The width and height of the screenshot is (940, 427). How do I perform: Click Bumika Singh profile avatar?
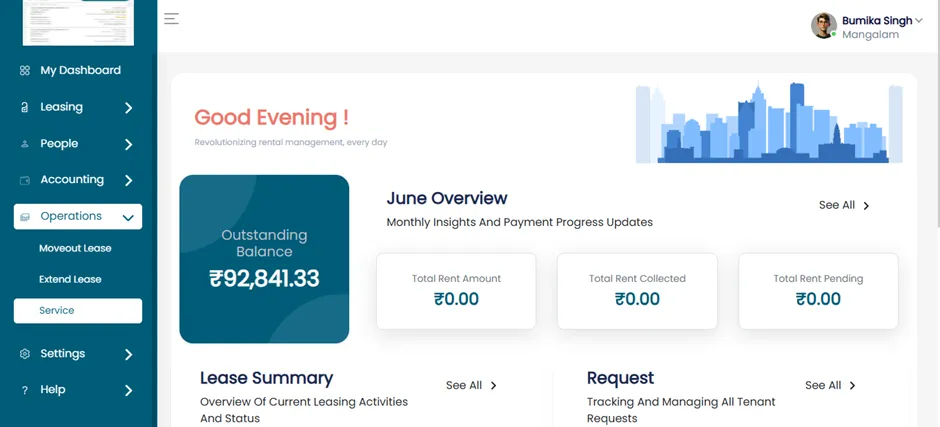824,26
